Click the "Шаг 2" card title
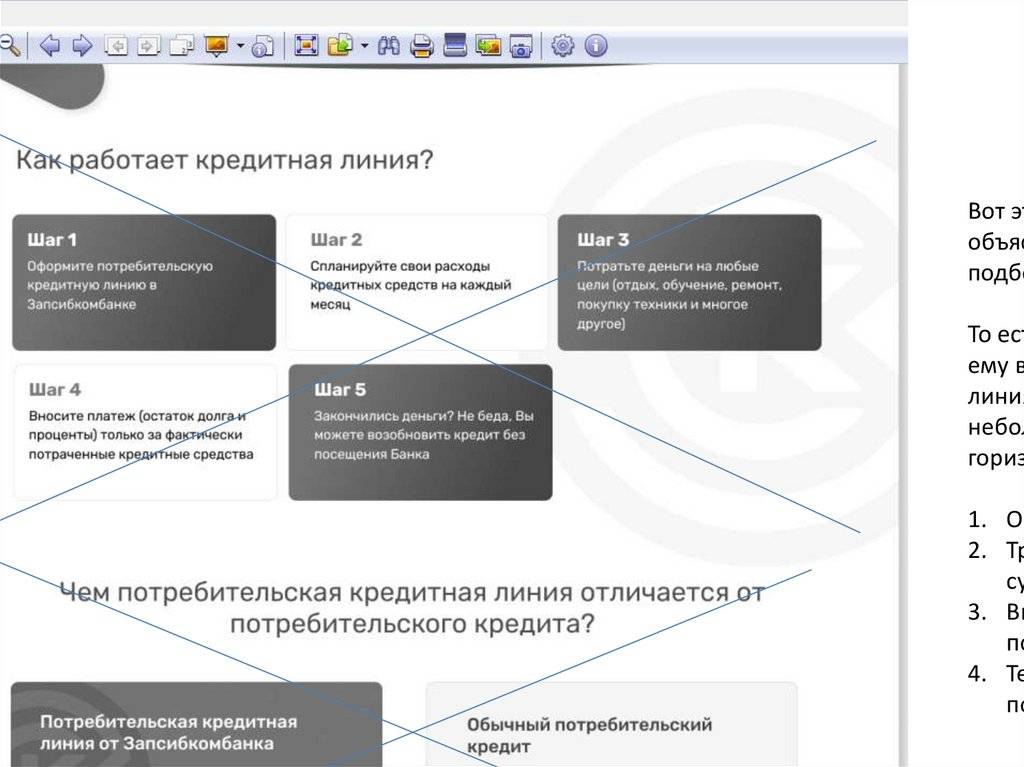Image resolution: width=1024 pixels, height=767 pixels. tap(336, 240)
